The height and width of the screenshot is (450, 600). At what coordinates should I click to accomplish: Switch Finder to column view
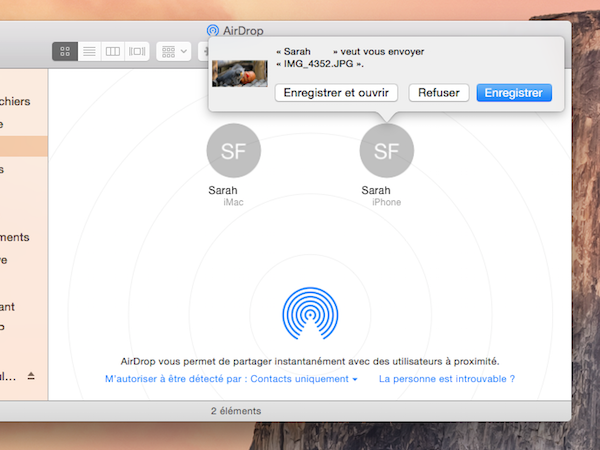coord(113,51)
